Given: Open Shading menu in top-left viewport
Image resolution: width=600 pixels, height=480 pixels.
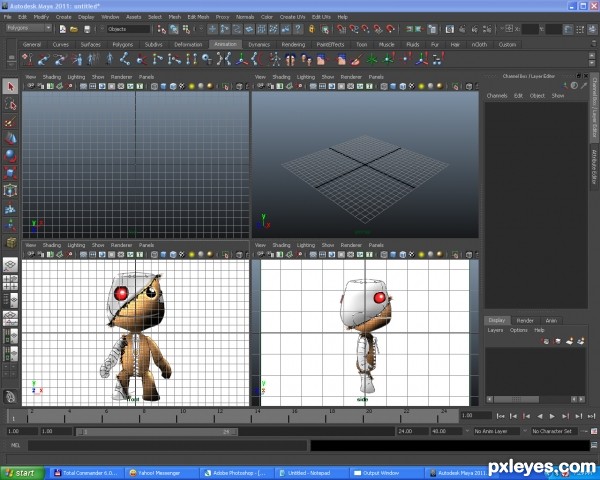Looking at the screenshot, I should pyautogui.click(x=52, y=77).
